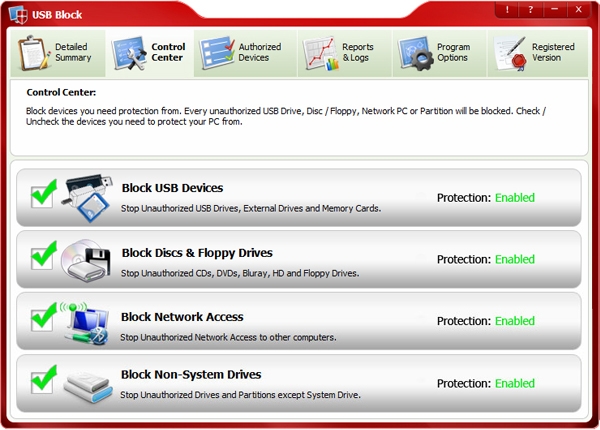Open the Detailed Summary tab
600x430 pixels.
[x=58, y=53]
